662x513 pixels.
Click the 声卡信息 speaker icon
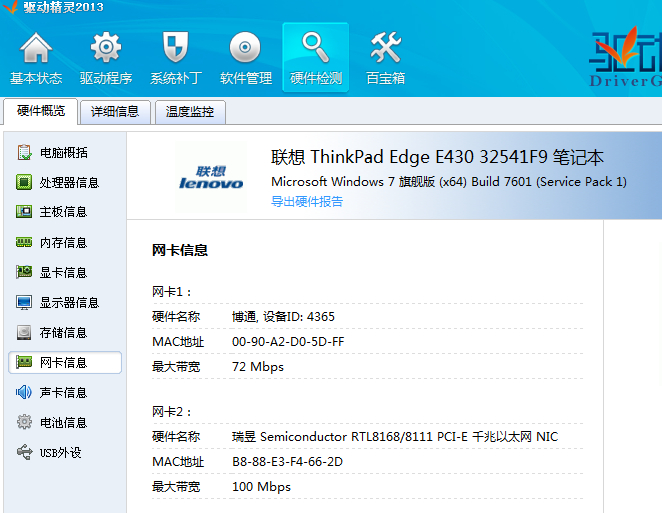click(x=24, y=392)
